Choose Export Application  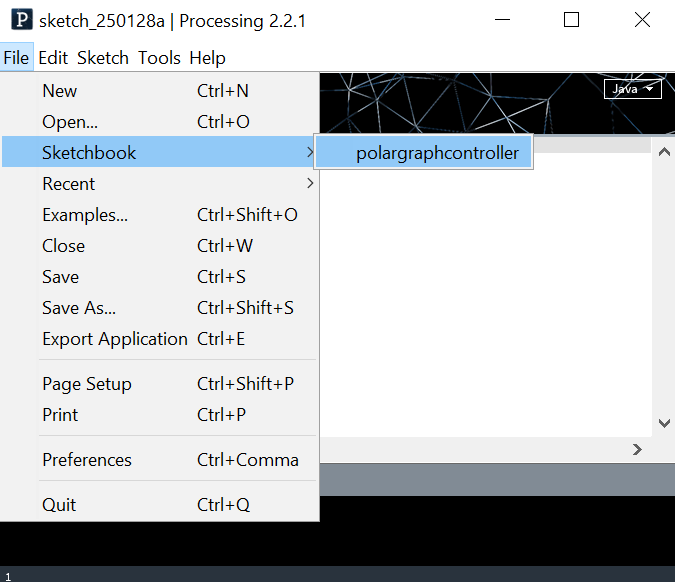(x=160, y=339)
